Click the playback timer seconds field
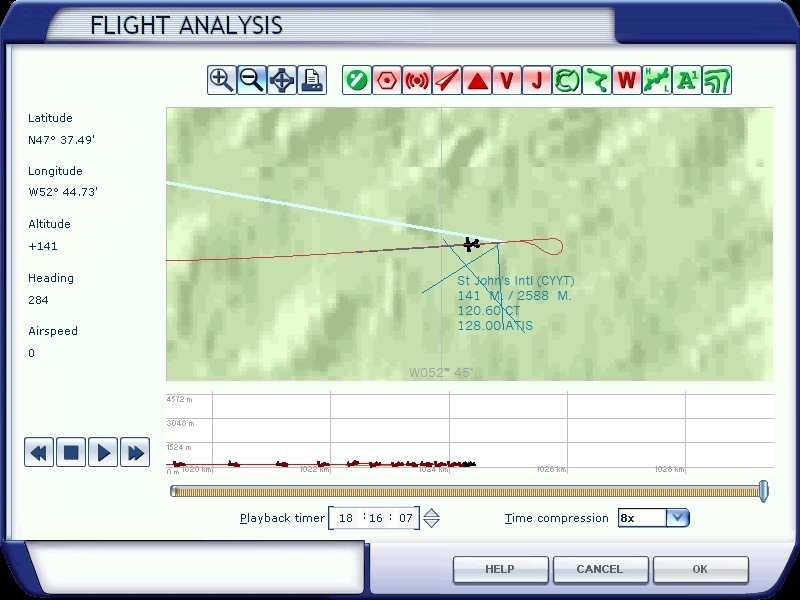Image resolution: width=800 pixels, height=600 pixels. pyautogui.click(x=406, y=518)
